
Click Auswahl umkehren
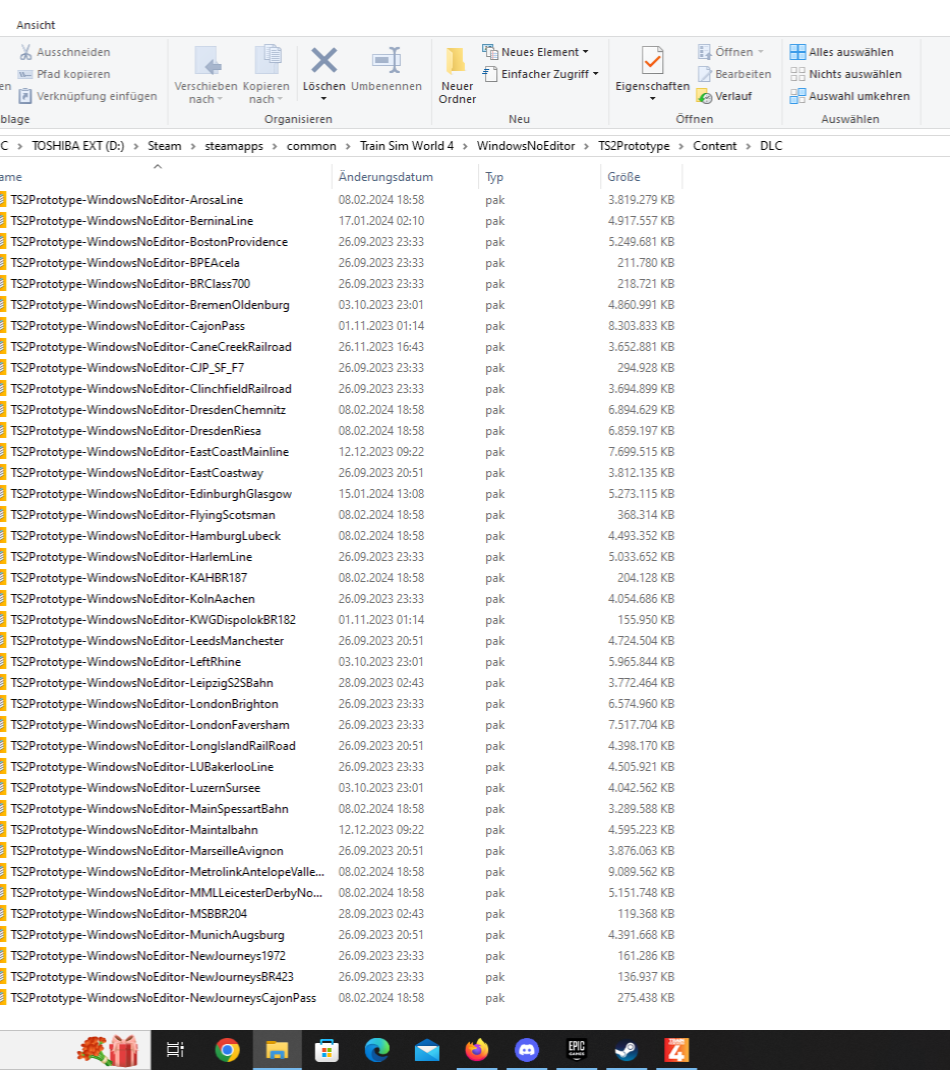pyautogui.click(x=850, y=96)
